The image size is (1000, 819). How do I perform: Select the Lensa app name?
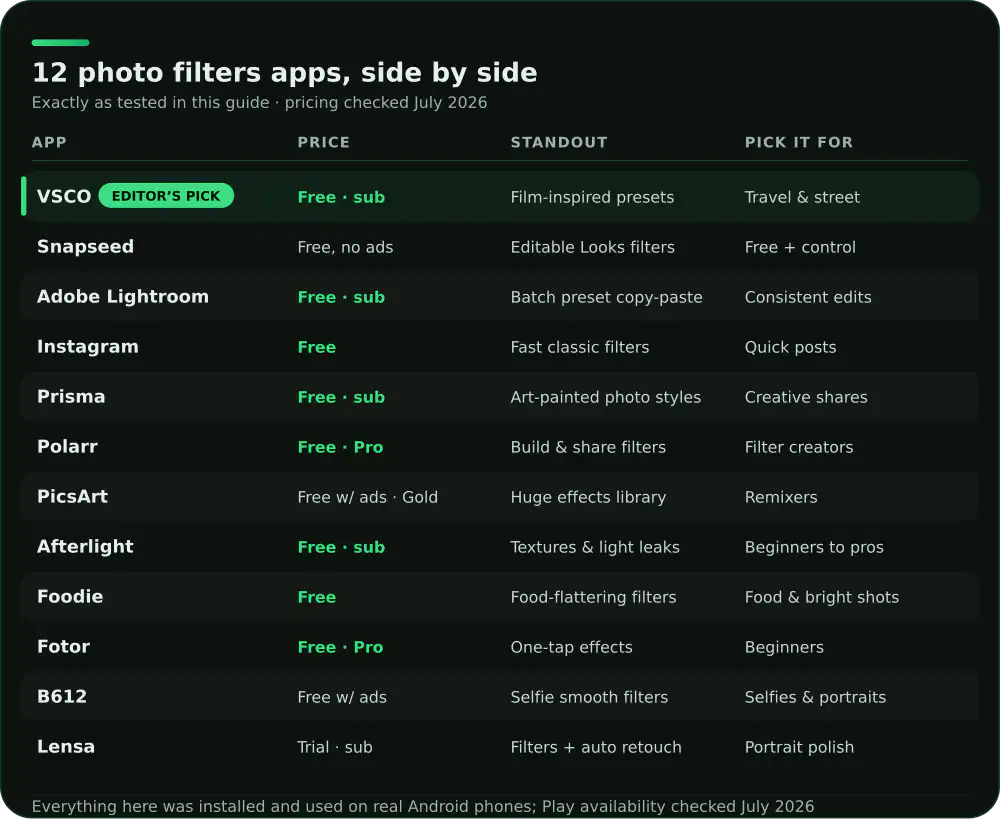(x=66, y=746)
